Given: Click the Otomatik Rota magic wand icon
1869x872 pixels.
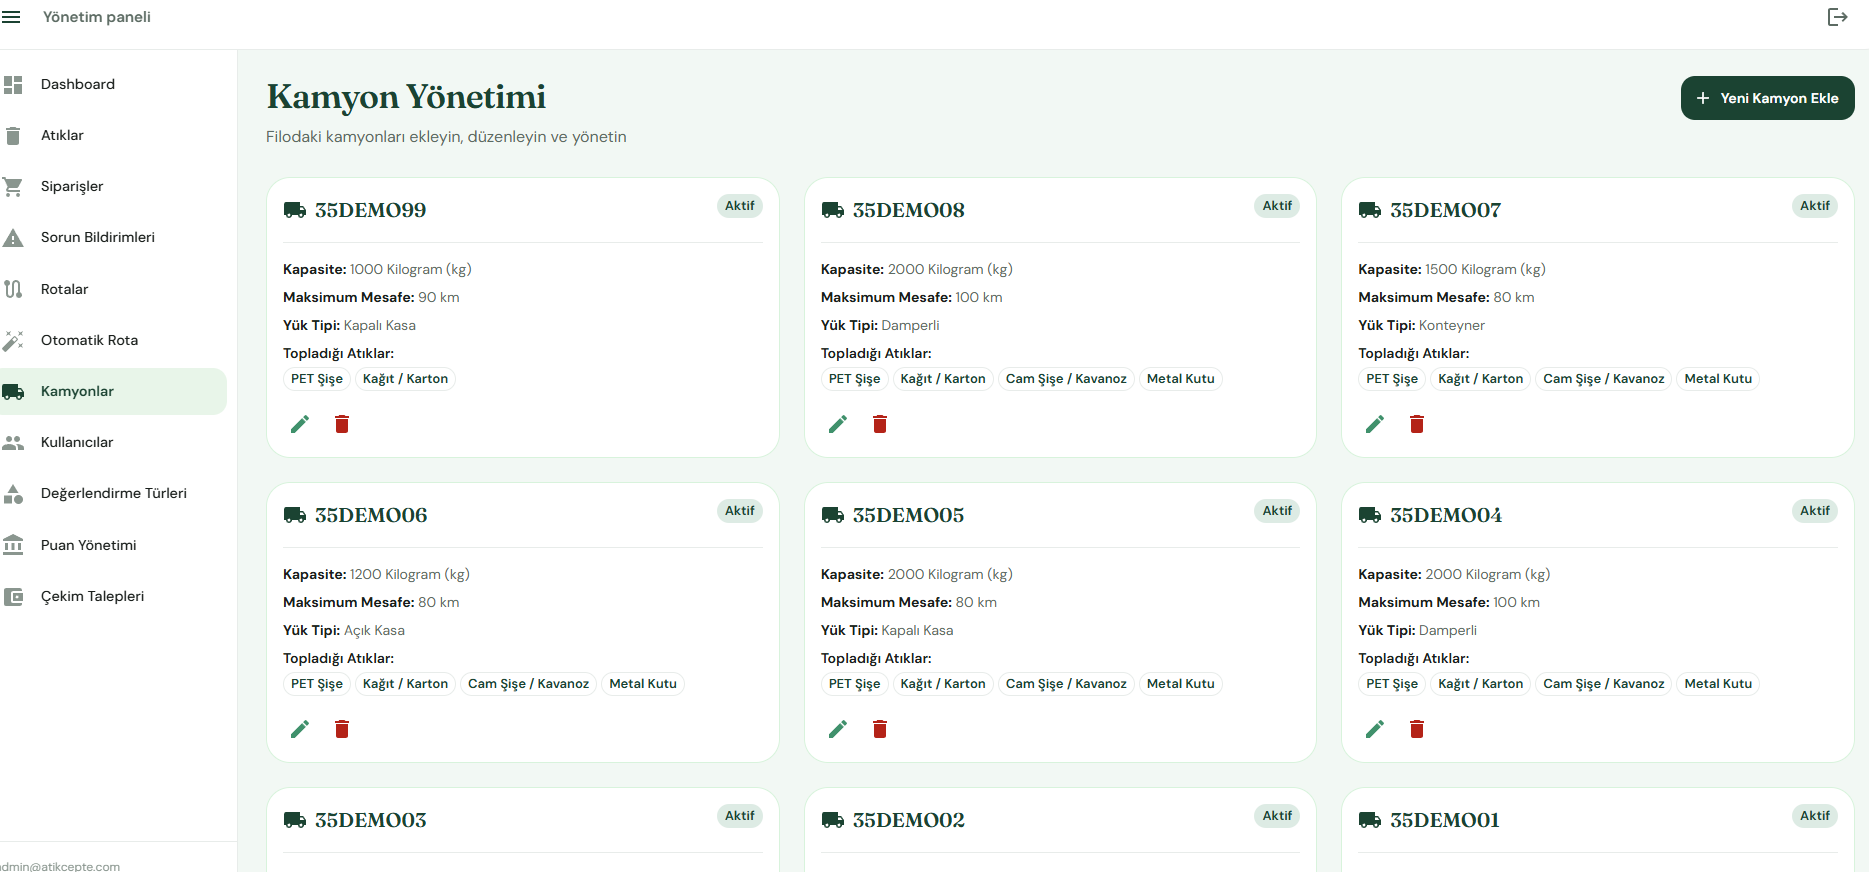Looking at the screenshot, I should (x=13, y=341).
